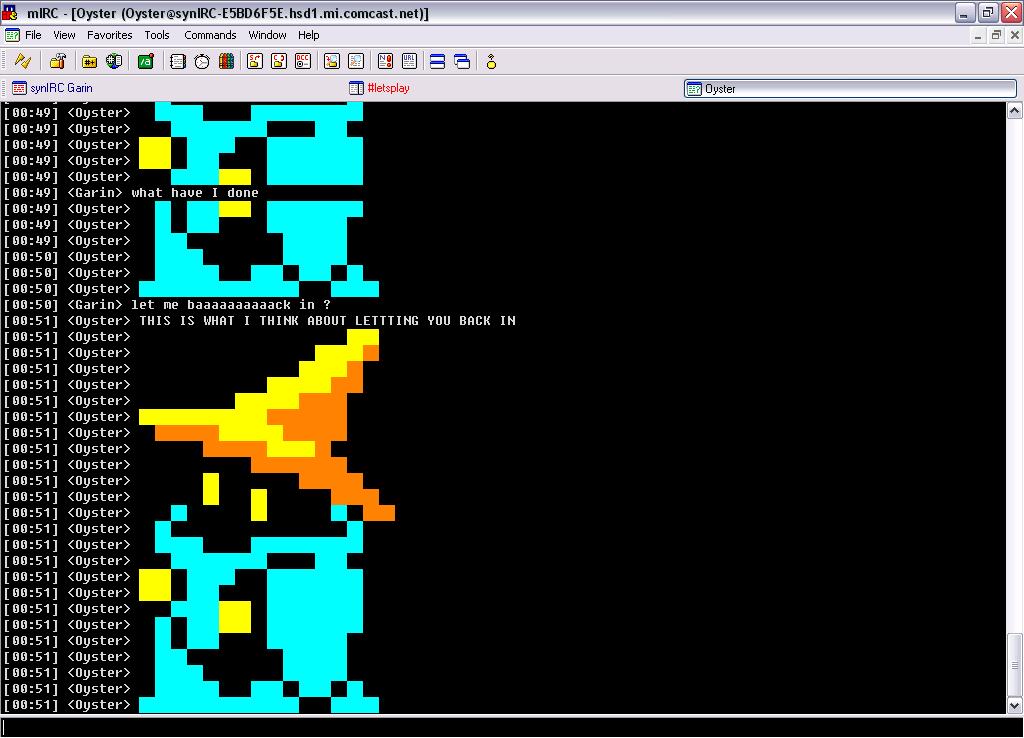Screen dimensions: 1024x738
Task: Click the About mIRC icon
Action: point(491,61)
